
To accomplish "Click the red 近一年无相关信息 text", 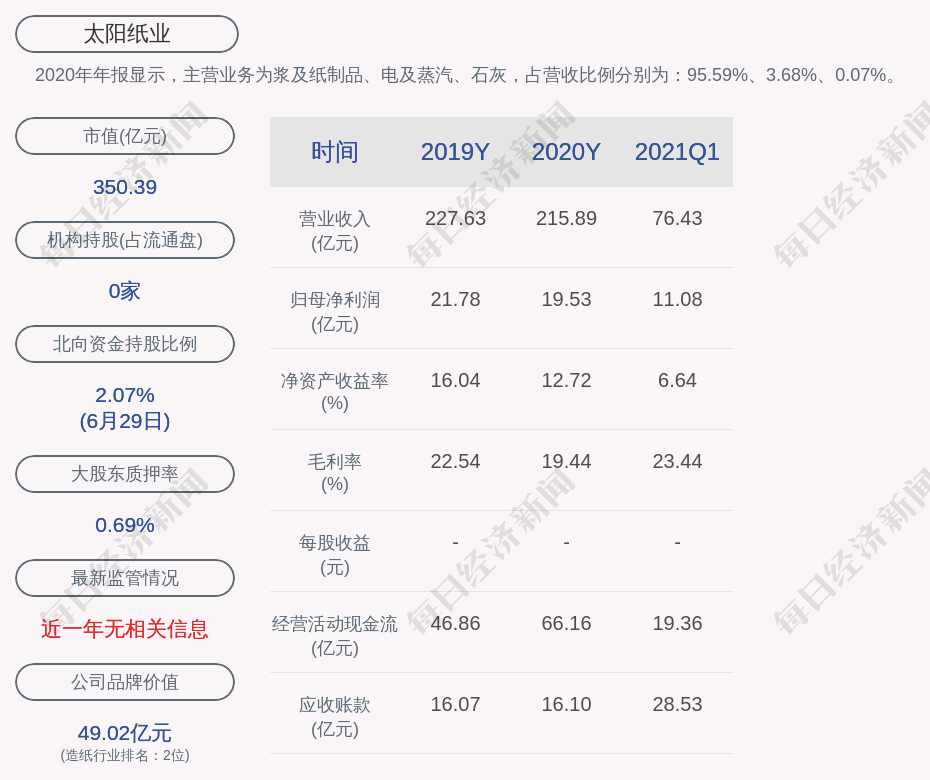I will point(125,629).
